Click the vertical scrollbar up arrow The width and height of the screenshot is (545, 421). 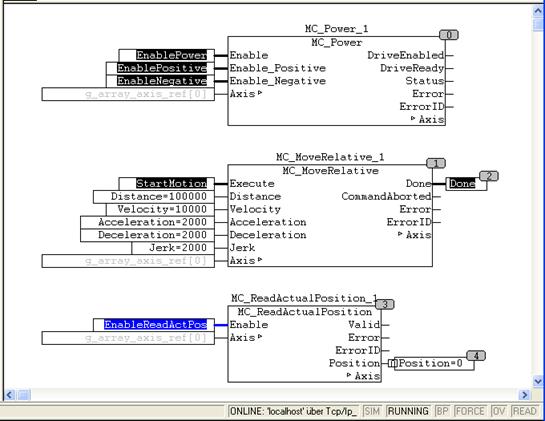[538, 11]
